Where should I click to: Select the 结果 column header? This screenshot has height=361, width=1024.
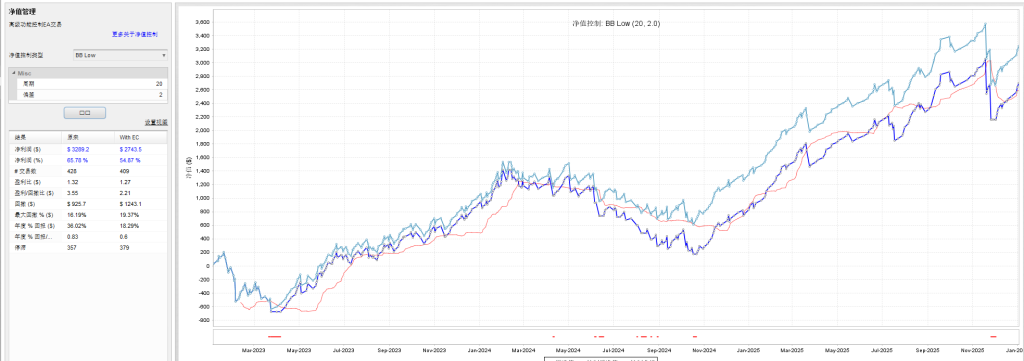click(35, 137)
